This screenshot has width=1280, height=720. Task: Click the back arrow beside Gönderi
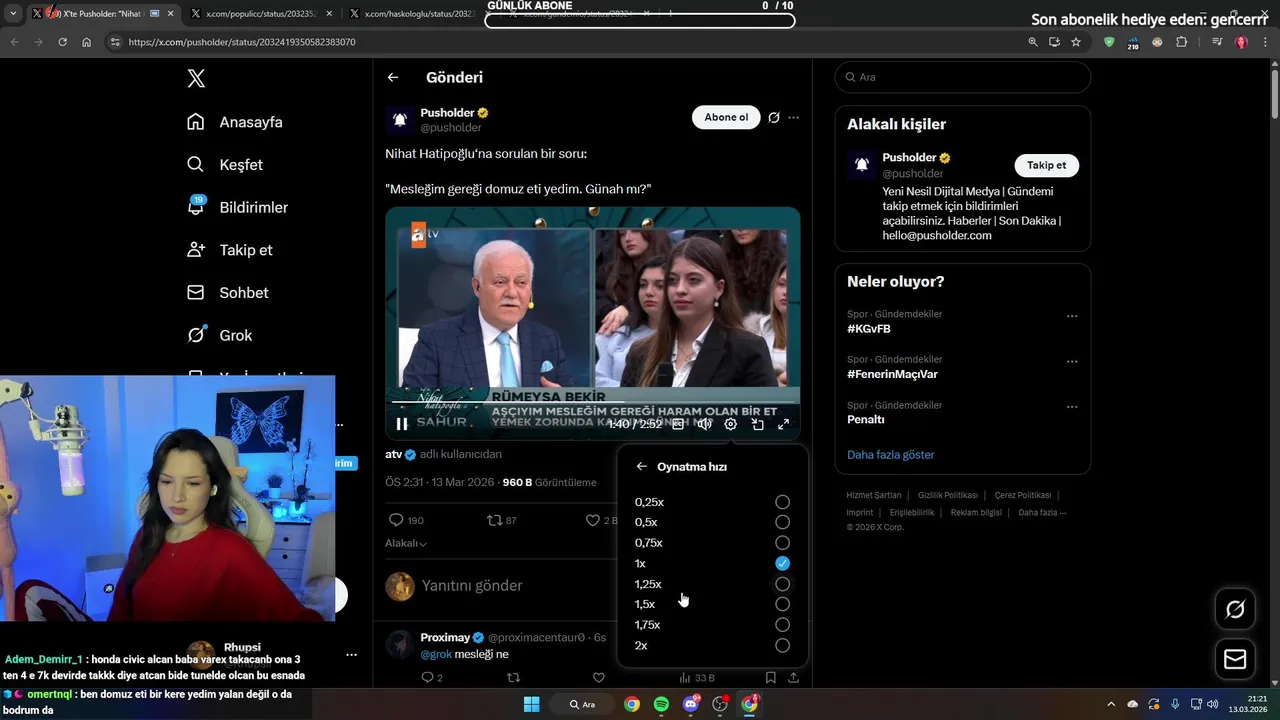[393, 77]
